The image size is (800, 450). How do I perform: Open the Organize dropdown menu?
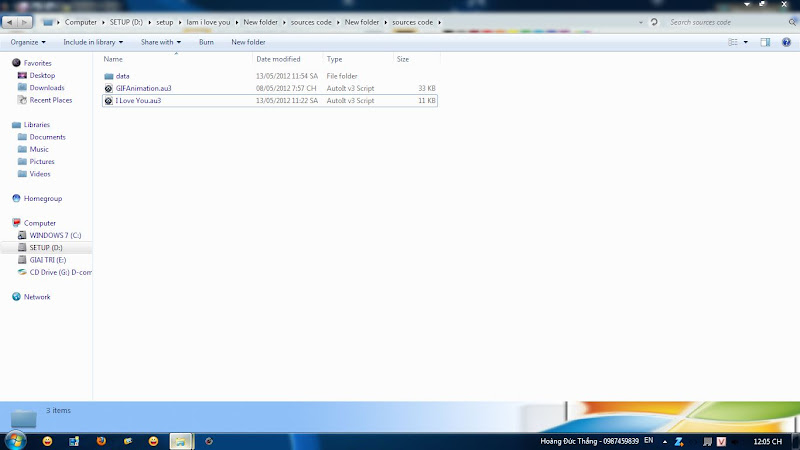28,42
